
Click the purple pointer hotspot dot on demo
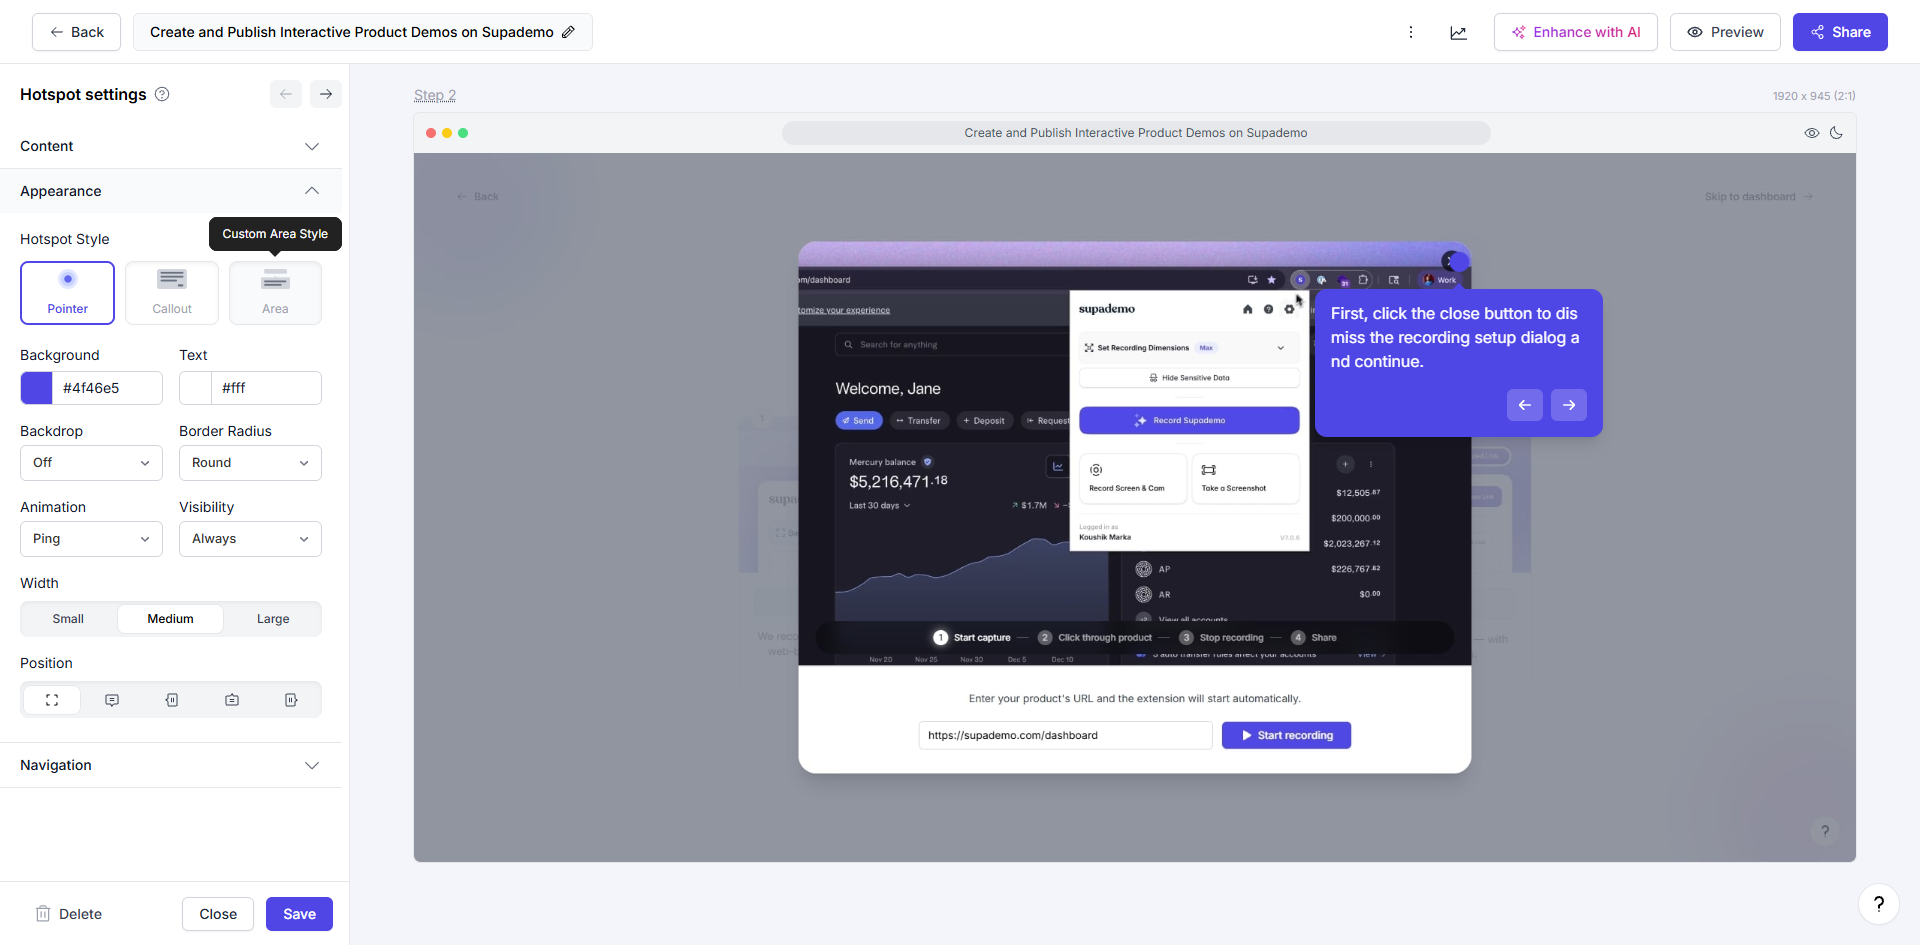tap(1459, 262)
